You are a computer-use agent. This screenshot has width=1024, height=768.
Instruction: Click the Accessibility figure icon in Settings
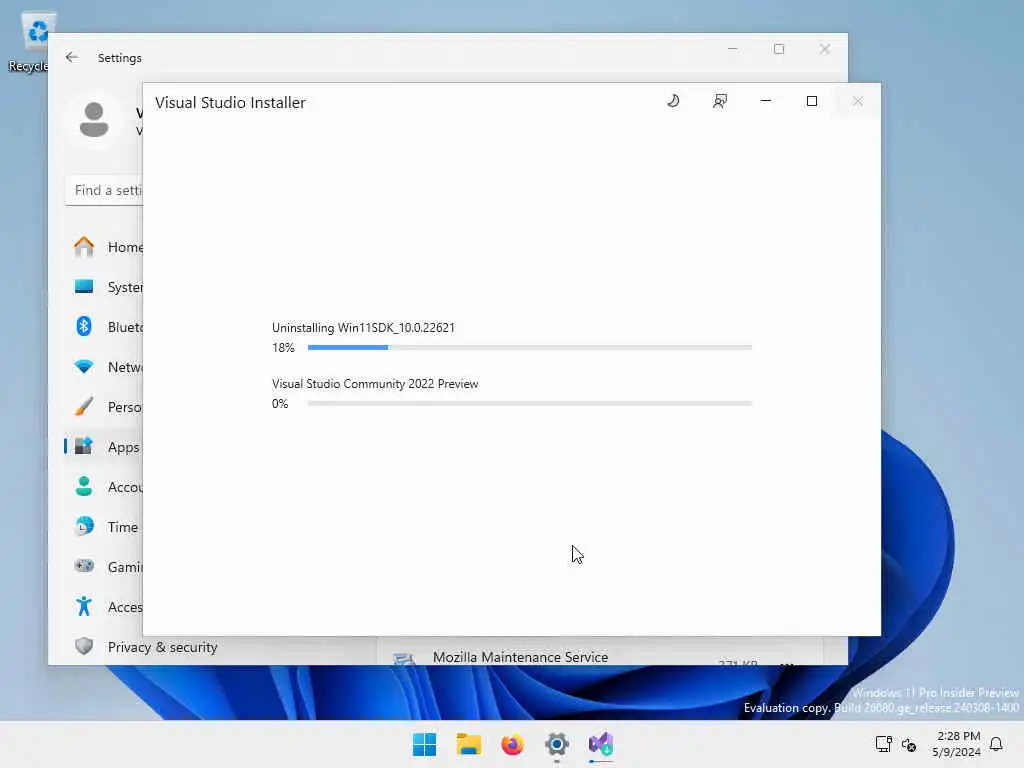[x=84, y=606]
